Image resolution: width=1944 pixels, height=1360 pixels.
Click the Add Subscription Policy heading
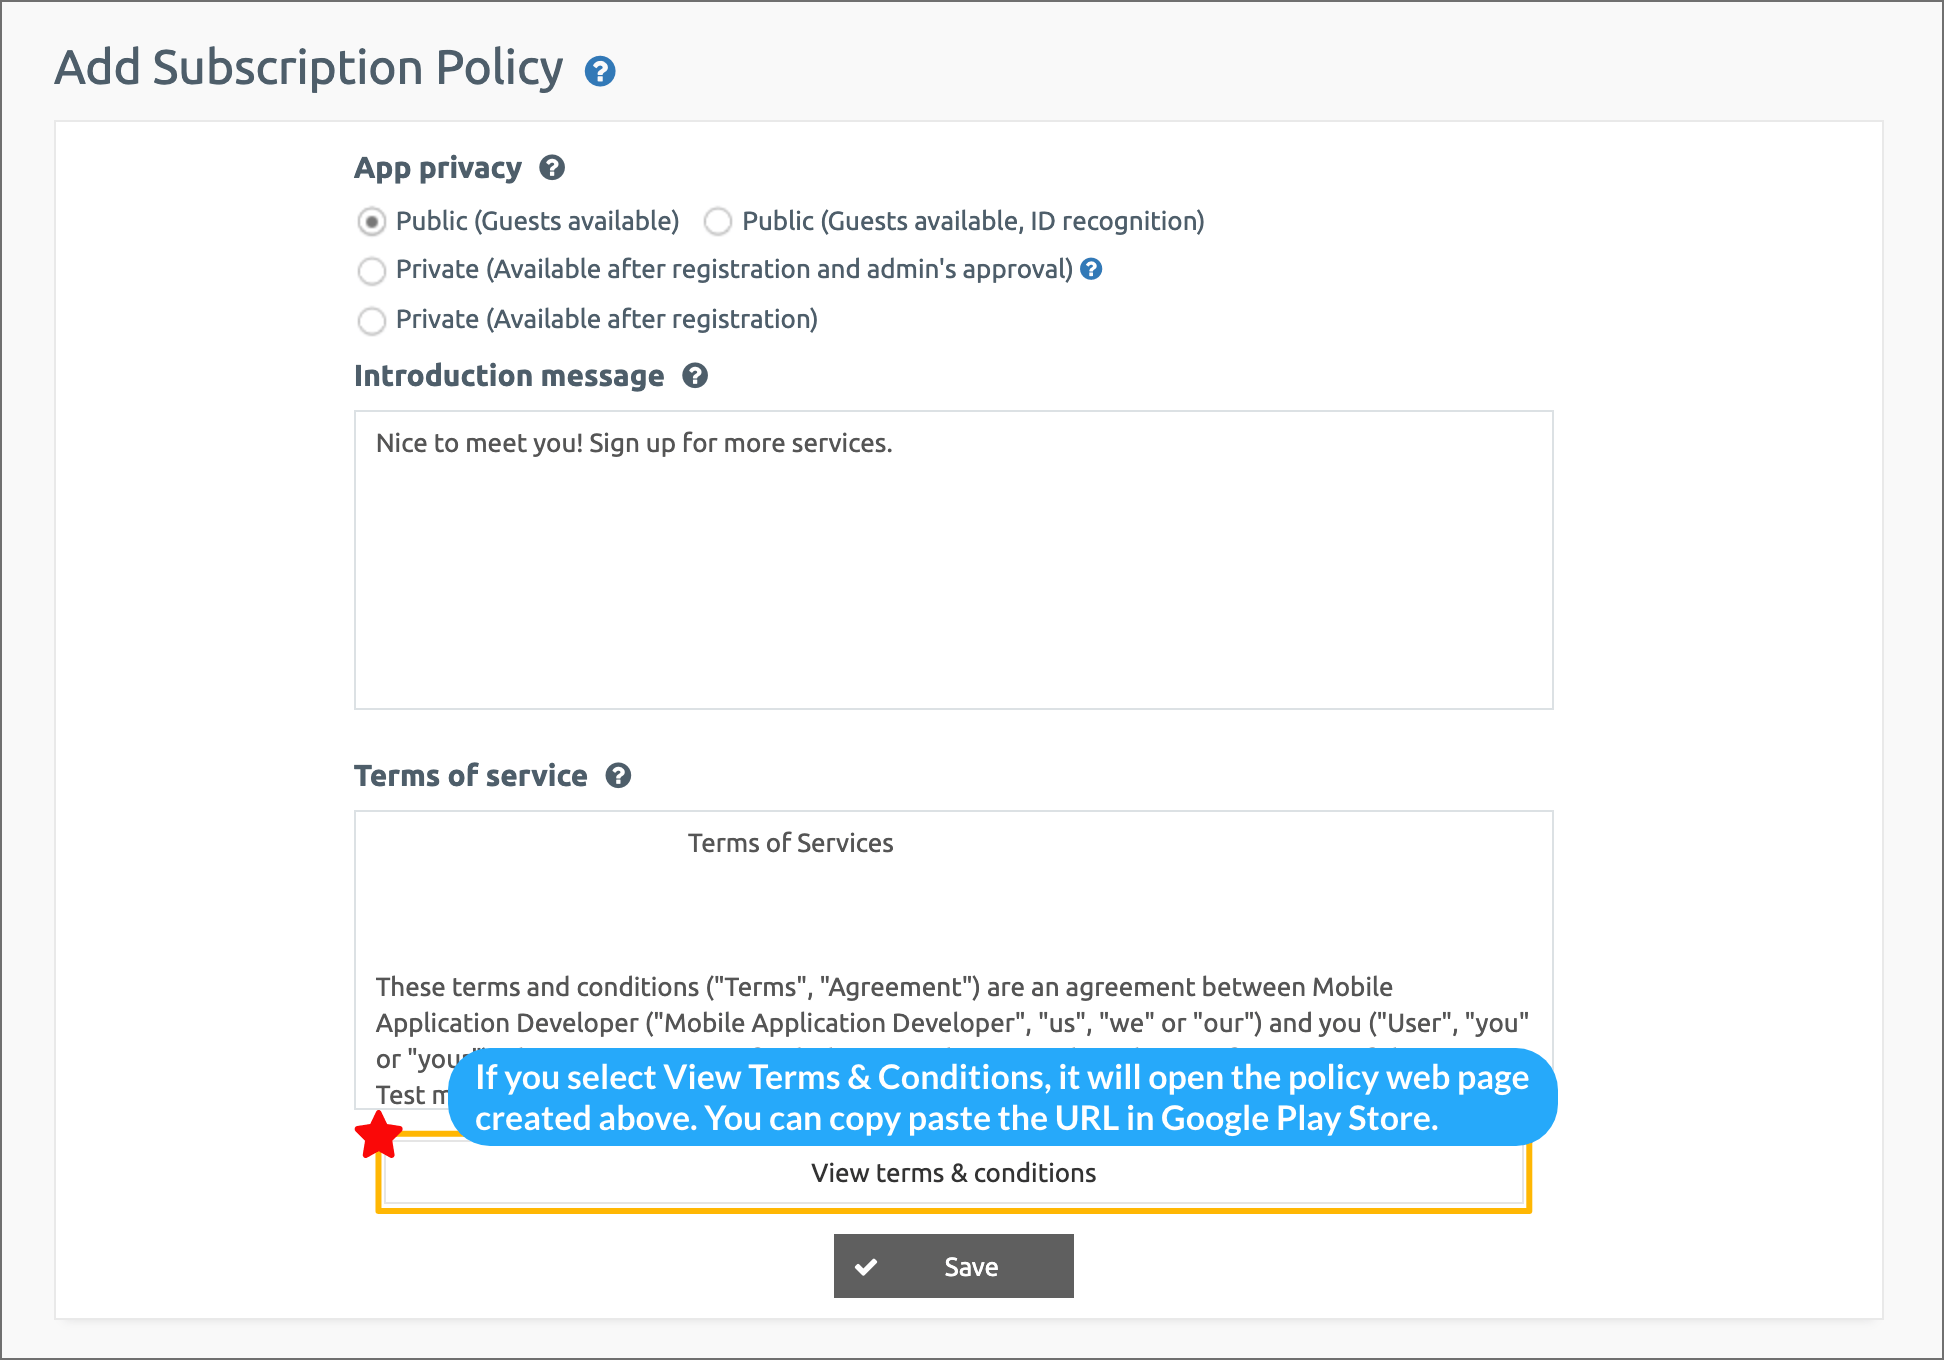(309, 68)
